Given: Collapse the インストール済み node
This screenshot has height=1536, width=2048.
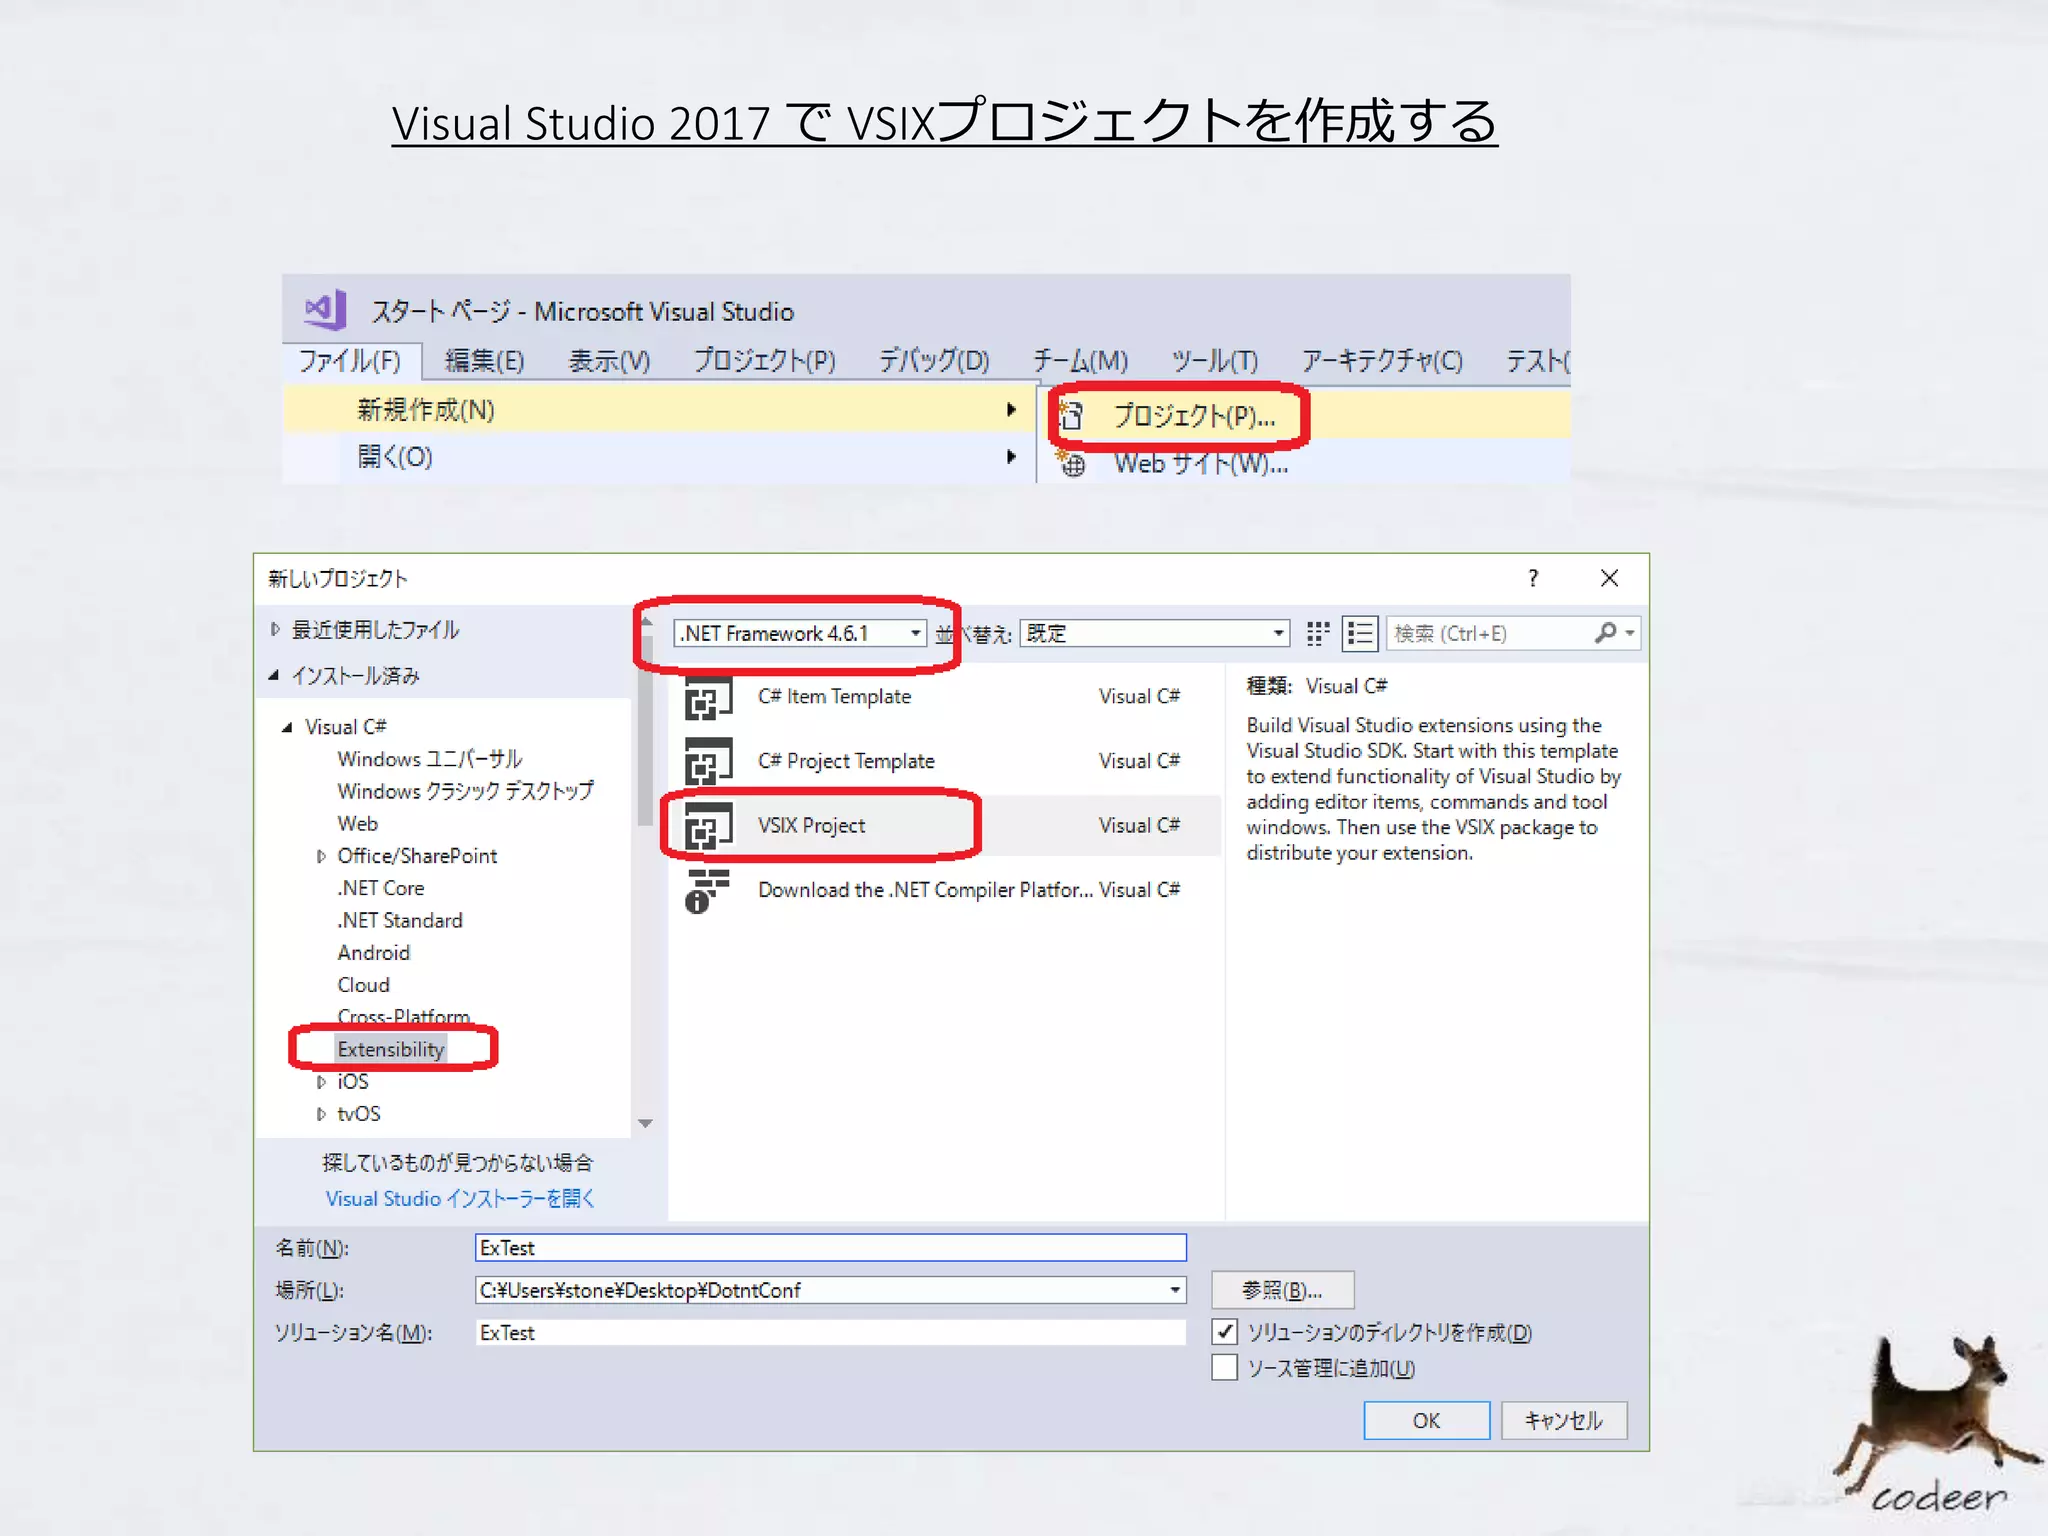Looking at the screenshot, I should 274,676.
